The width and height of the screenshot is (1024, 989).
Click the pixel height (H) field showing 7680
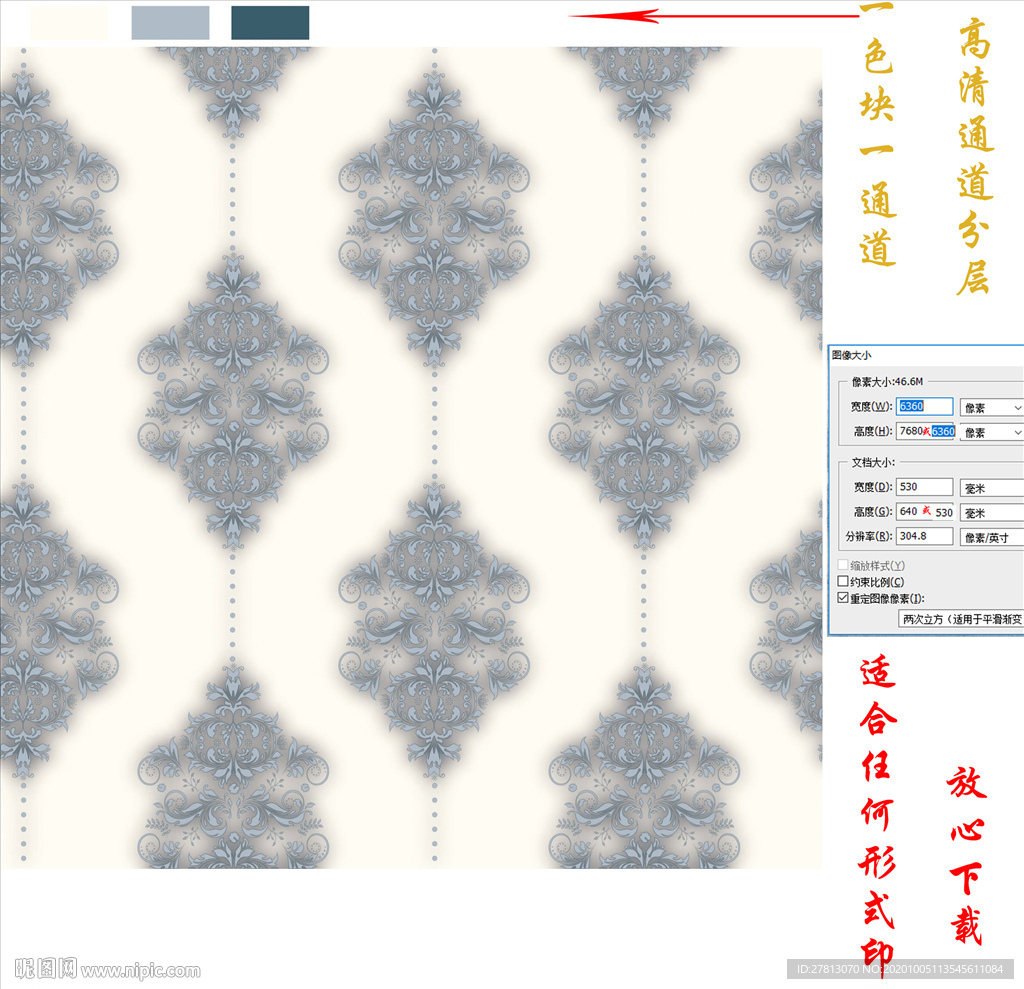click(925, 431)
